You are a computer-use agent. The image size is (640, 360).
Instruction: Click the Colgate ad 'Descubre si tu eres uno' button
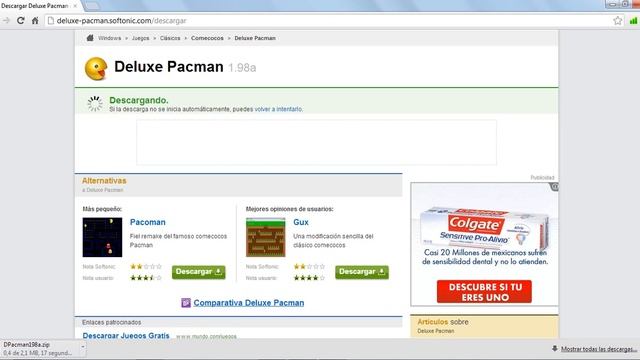pos(484,291)
